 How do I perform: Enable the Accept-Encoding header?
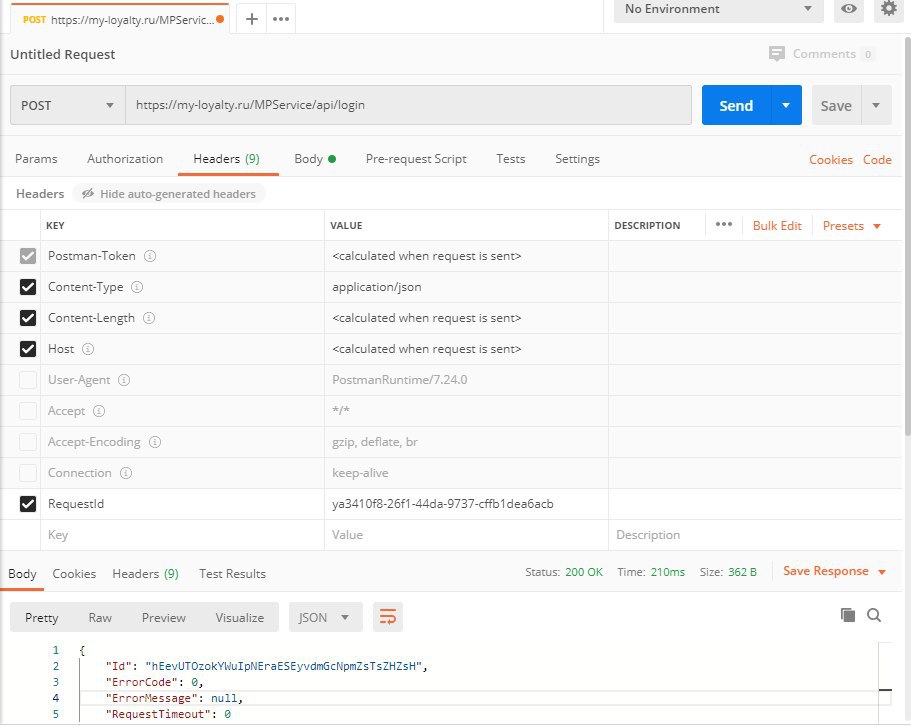pyautogui.click(x=28, y=442)
